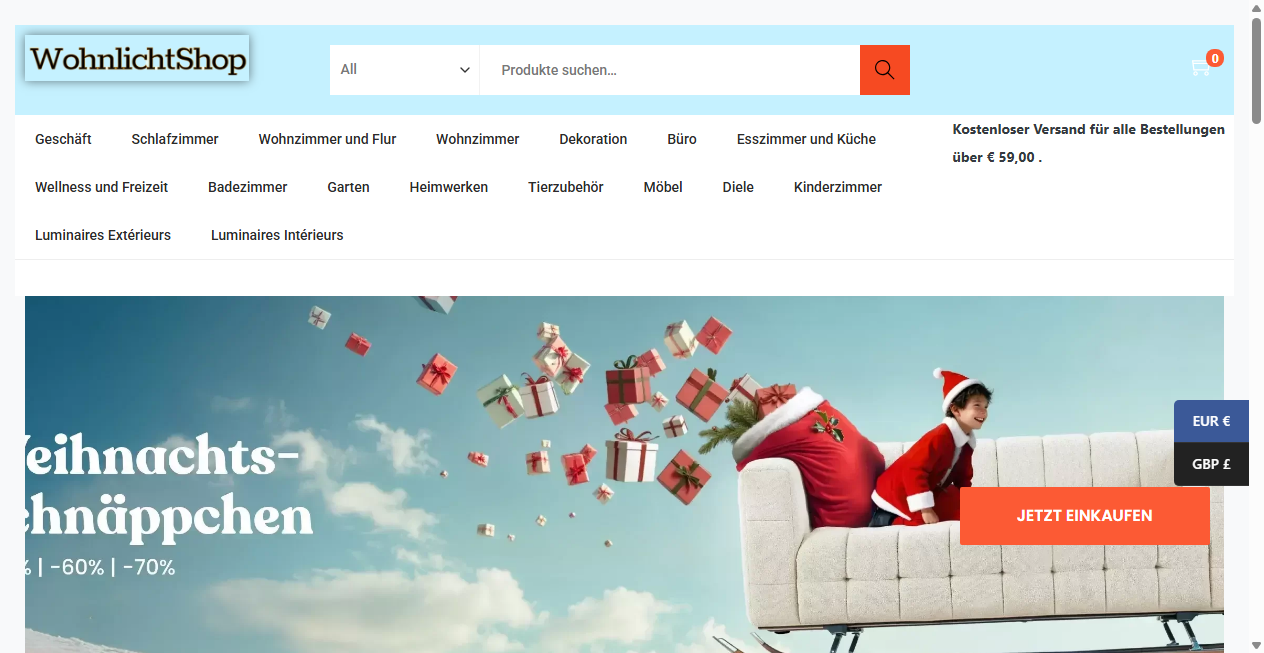Click the JETZT EINKAUFEN button

pos(1084,515)
